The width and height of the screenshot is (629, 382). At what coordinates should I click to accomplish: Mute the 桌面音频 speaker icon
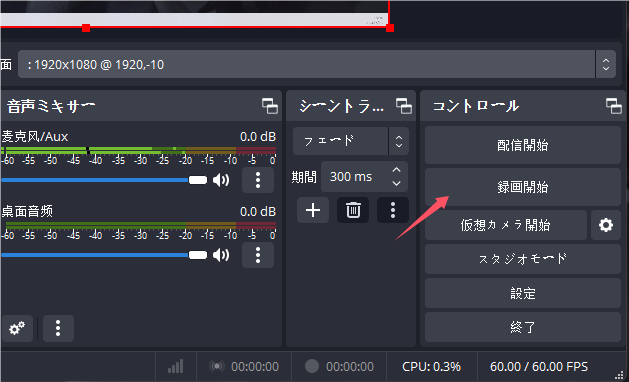tap(221, 255)
